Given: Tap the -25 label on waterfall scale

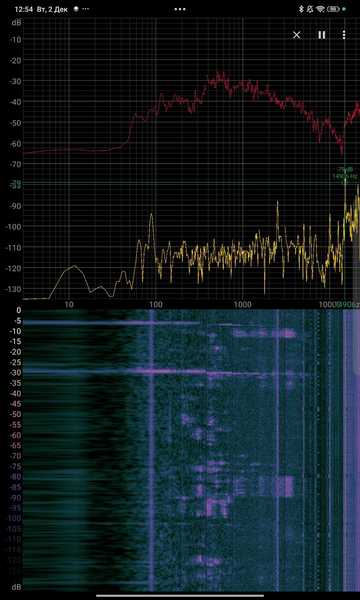Looking at the screenshot, I should point(16,362).
